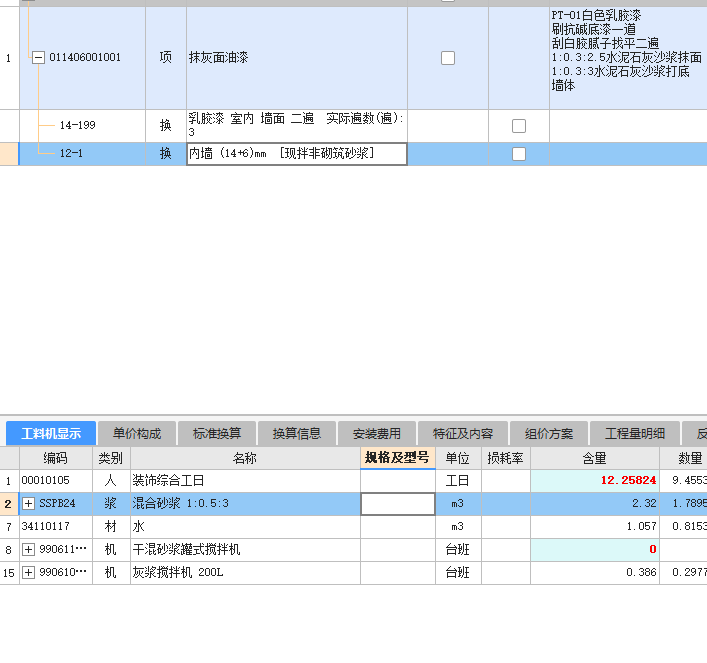Click the 人 category cell

111,481
